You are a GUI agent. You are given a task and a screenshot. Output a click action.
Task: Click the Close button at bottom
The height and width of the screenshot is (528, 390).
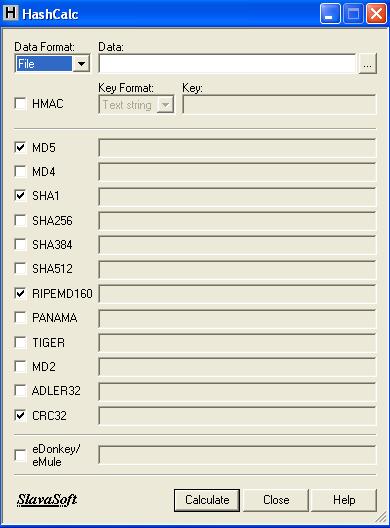(276, 500)
